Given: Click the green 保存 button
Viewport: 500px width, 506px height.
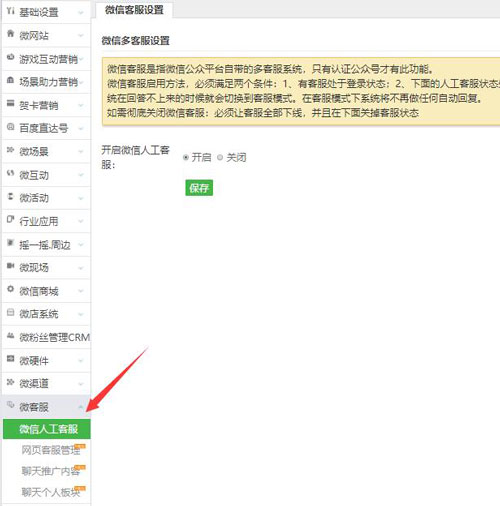Looking at the screenshot, I should pos(199,188).
